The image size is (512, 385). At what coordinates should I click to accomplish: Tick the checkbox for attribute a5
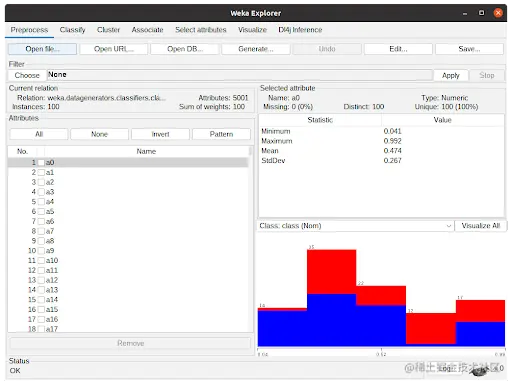coord(41,212)
